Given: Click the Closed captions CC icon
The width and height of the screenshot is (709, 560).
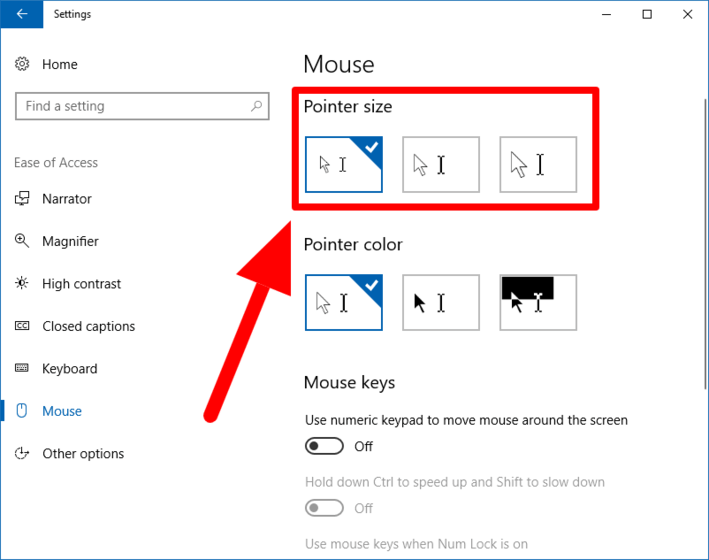Looking at the screenshot, I should pos(23,326).
